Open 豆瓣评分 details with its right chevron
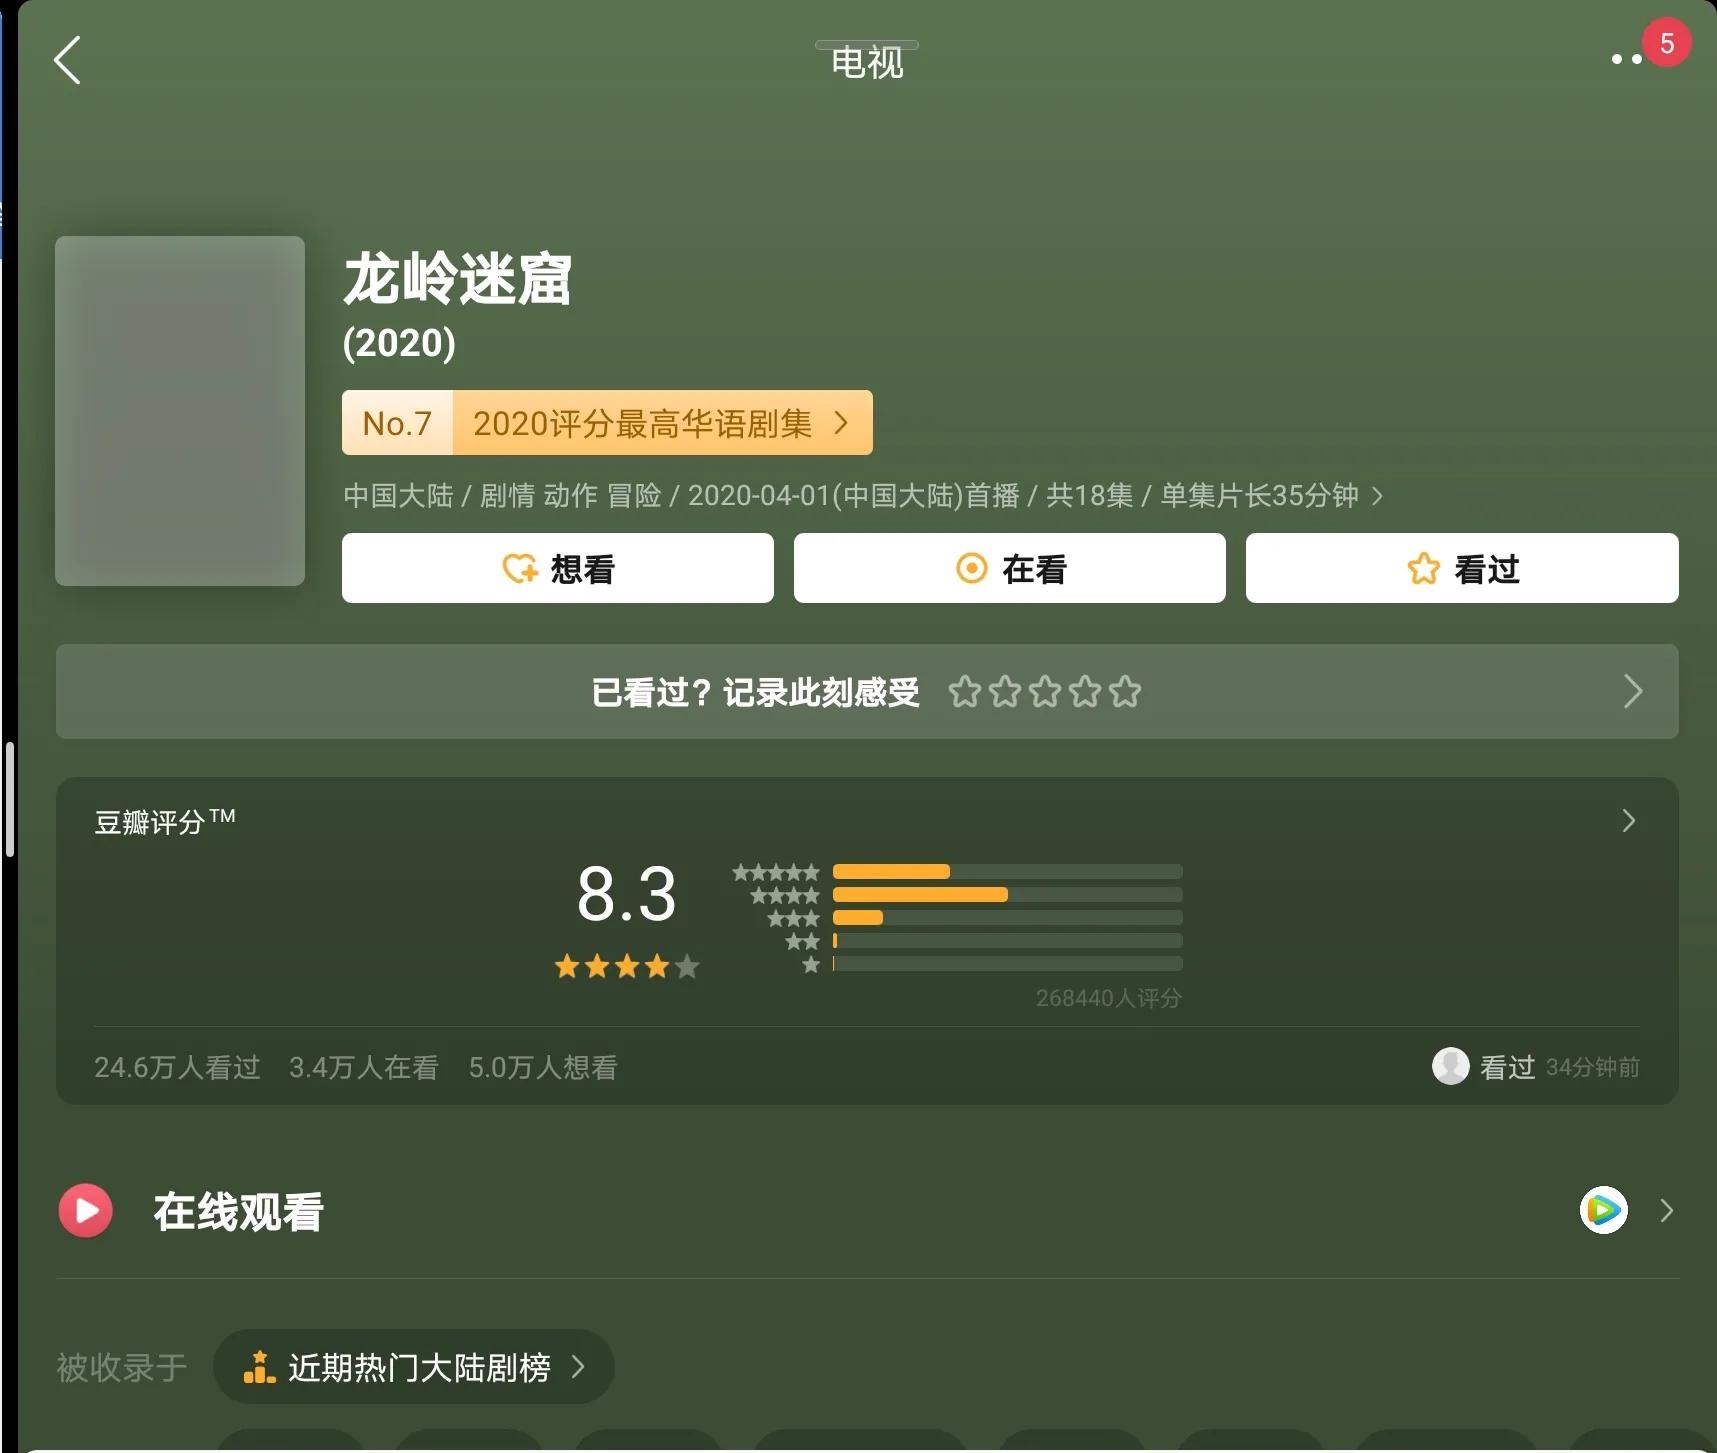 (x=1629, y=821)
